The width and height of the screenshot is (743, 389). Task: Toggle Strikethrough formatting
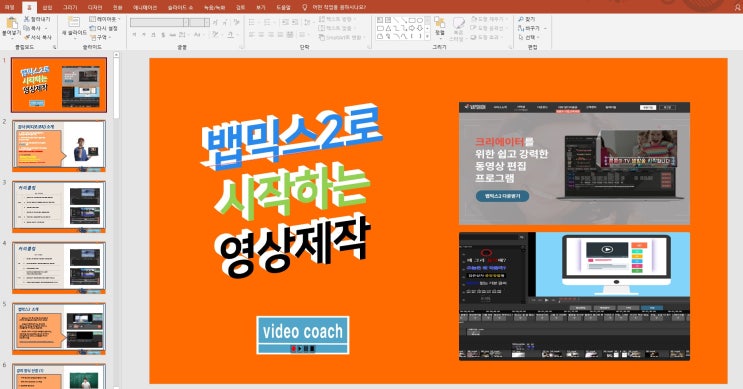tap(172, 35)
